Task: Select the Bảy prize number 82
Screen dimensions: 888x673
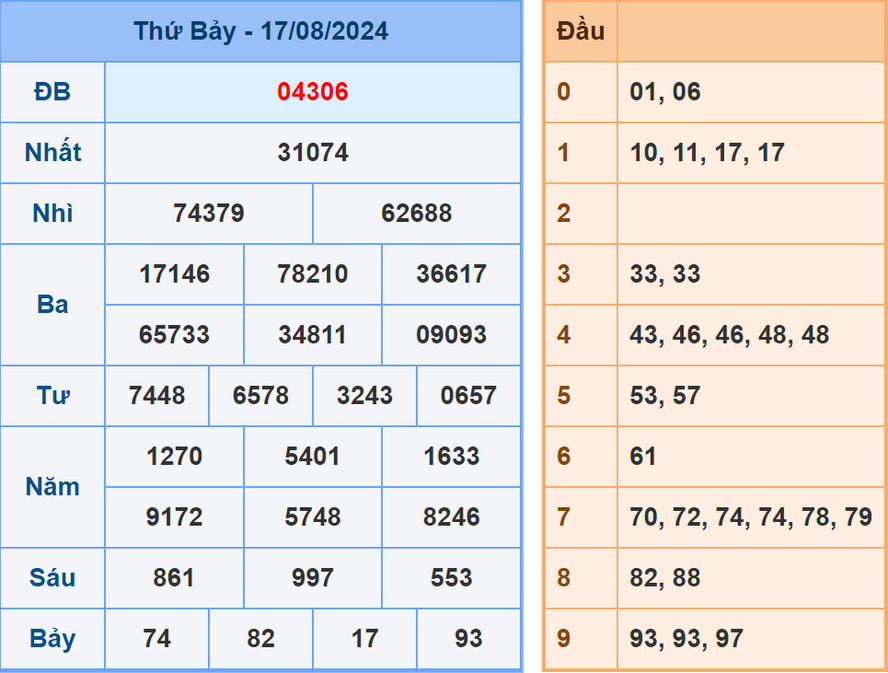Action: tap(260, 638)
